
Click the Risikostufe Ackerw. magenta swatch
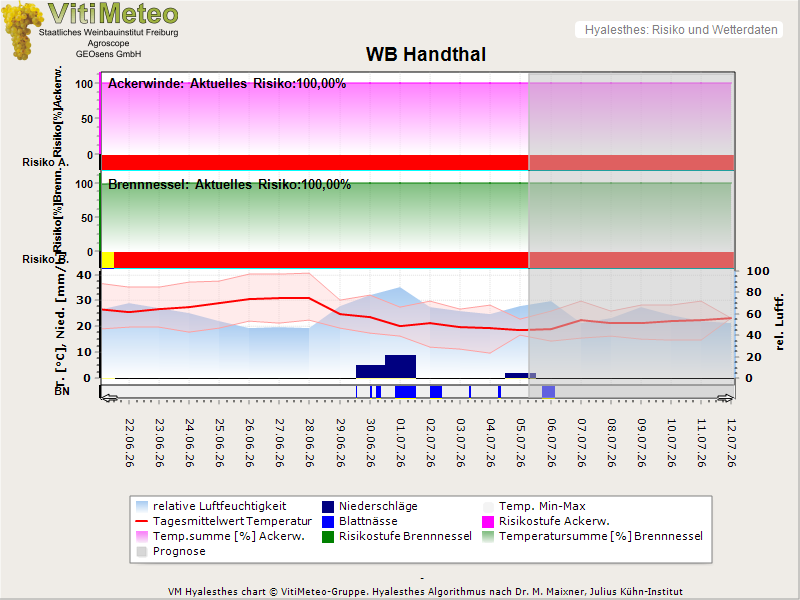[488, 521]
